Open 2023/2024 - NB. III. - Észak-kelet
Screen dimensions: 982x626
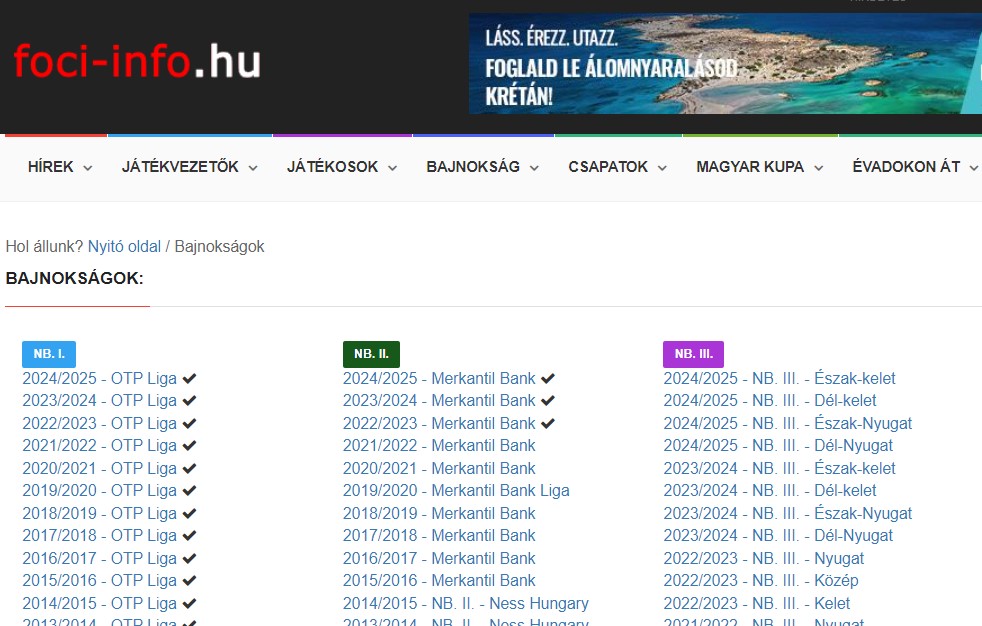pyautogui.click(x=779, y=469)
